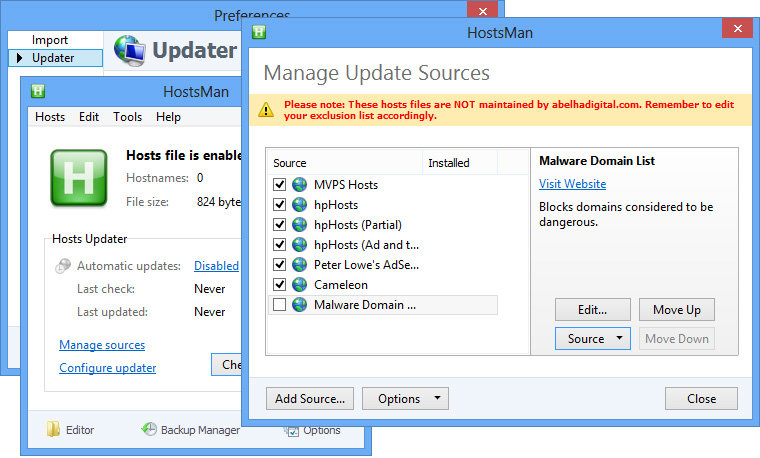Click Add Source... button
Screen dimensions: 760x458
pos(310,398)
